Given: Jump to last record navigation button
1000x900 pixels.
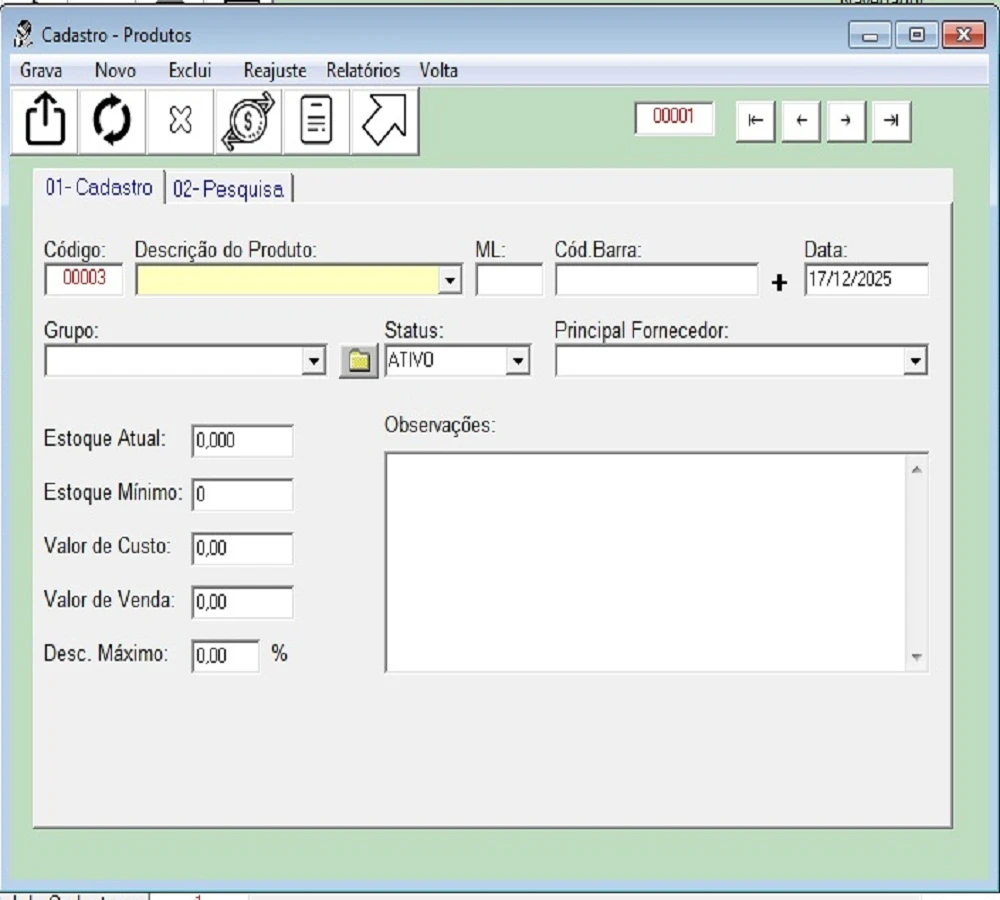Looking at the screenshot, I should 891,121.
